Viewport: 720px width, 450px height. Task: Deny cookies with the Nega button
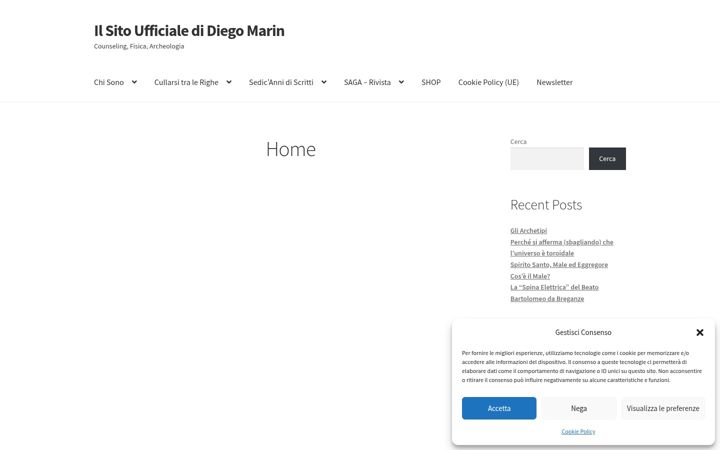click(579, 408)
